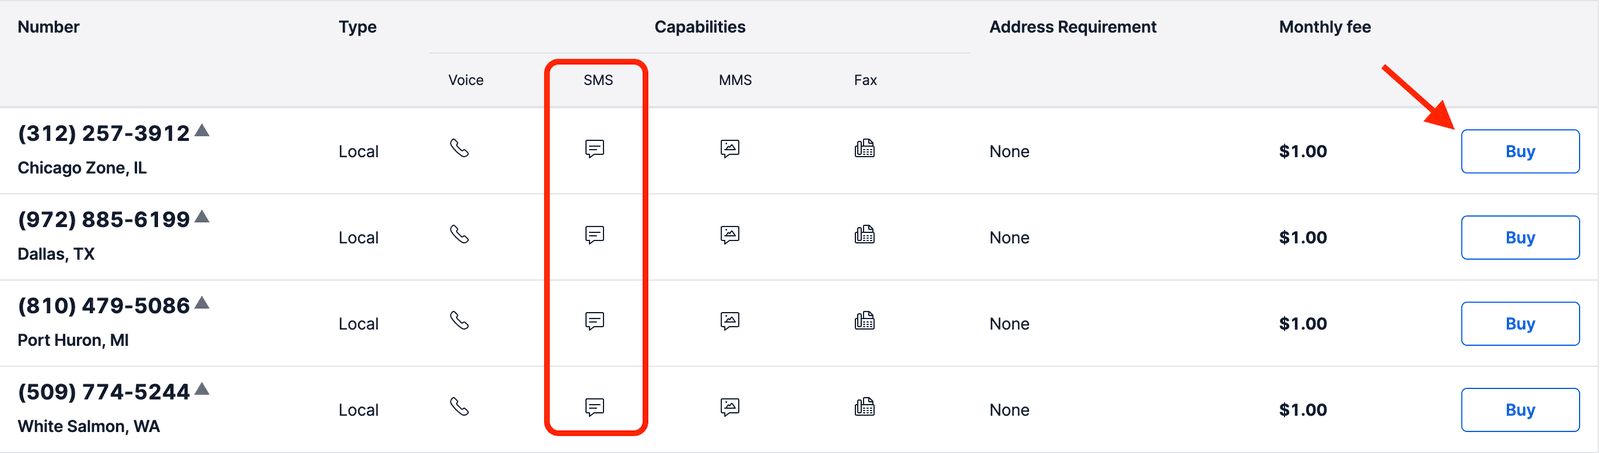Expand the triangle beside (509) 774-5244

click(202, 389)
